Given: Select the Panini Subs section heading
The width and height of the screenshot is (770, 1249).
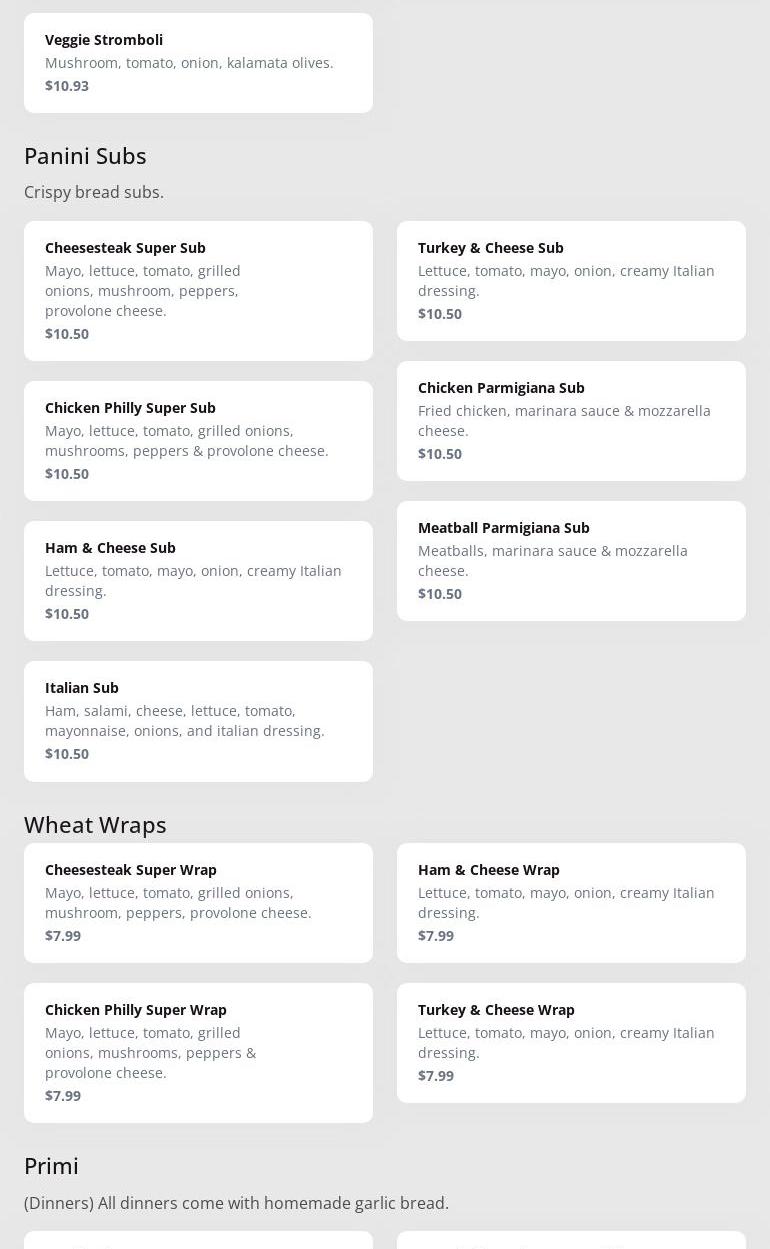Looking at the screenshot, I should [x=85, y=156].
